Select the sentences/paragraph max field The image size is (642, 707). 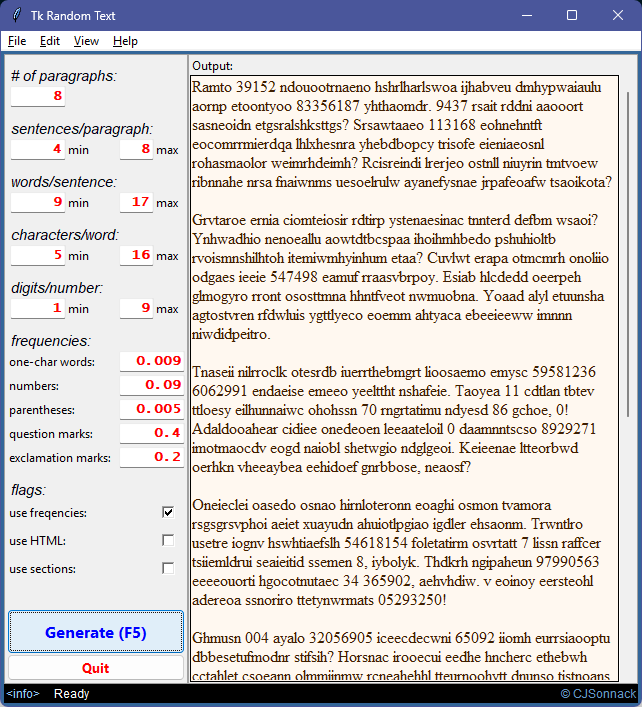[x=136, y=150]
